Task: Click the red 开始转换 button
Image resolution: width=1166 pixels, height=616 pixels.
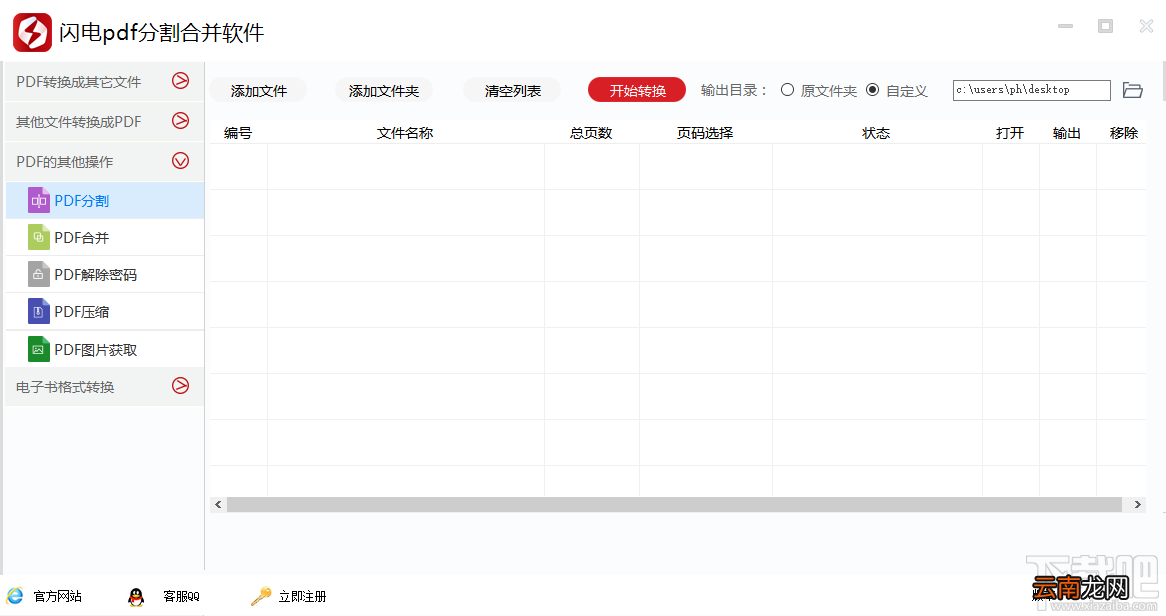Action: (x=637, y=90)
